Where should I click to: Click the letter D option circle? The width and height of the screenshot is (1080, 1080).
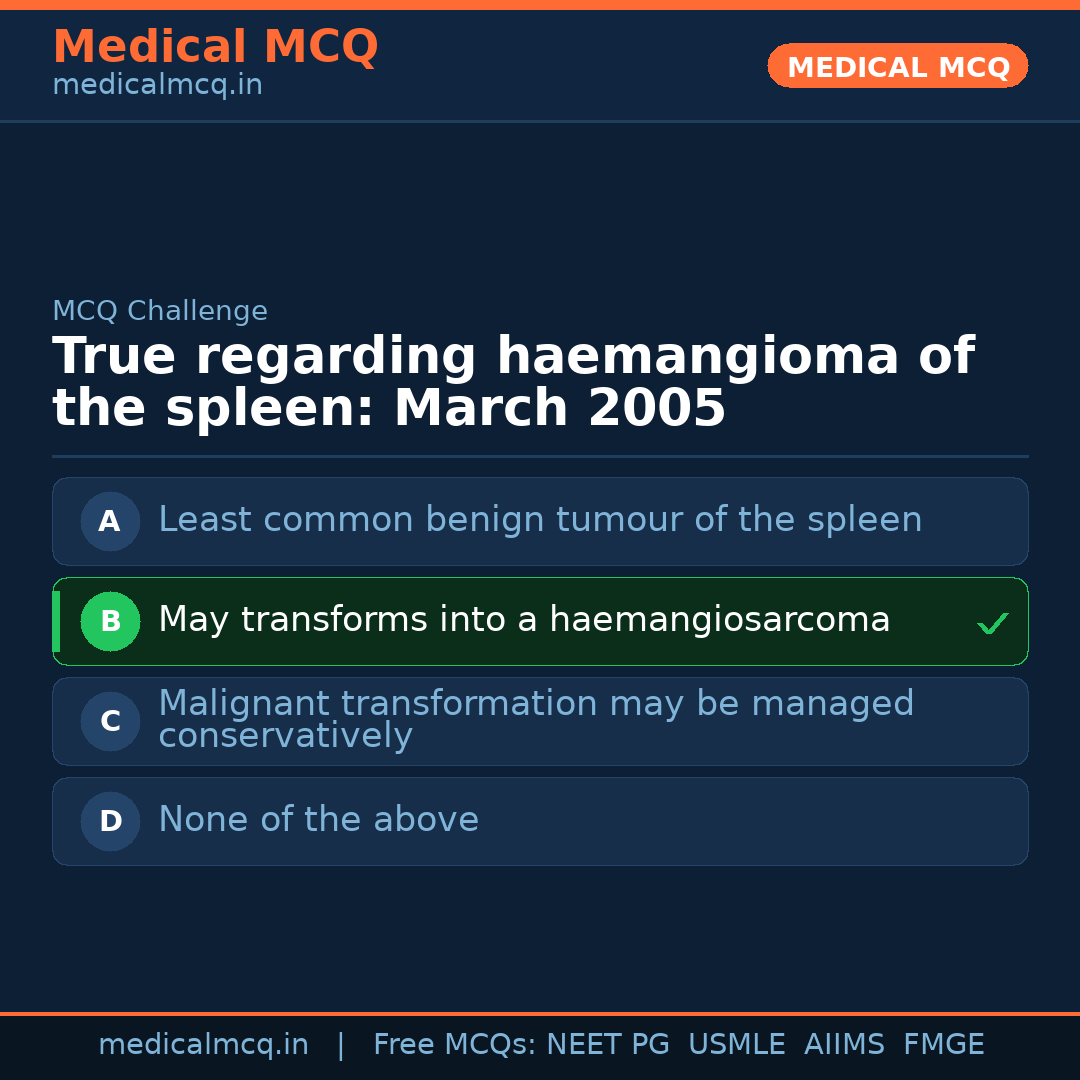(x=110, y=821)
